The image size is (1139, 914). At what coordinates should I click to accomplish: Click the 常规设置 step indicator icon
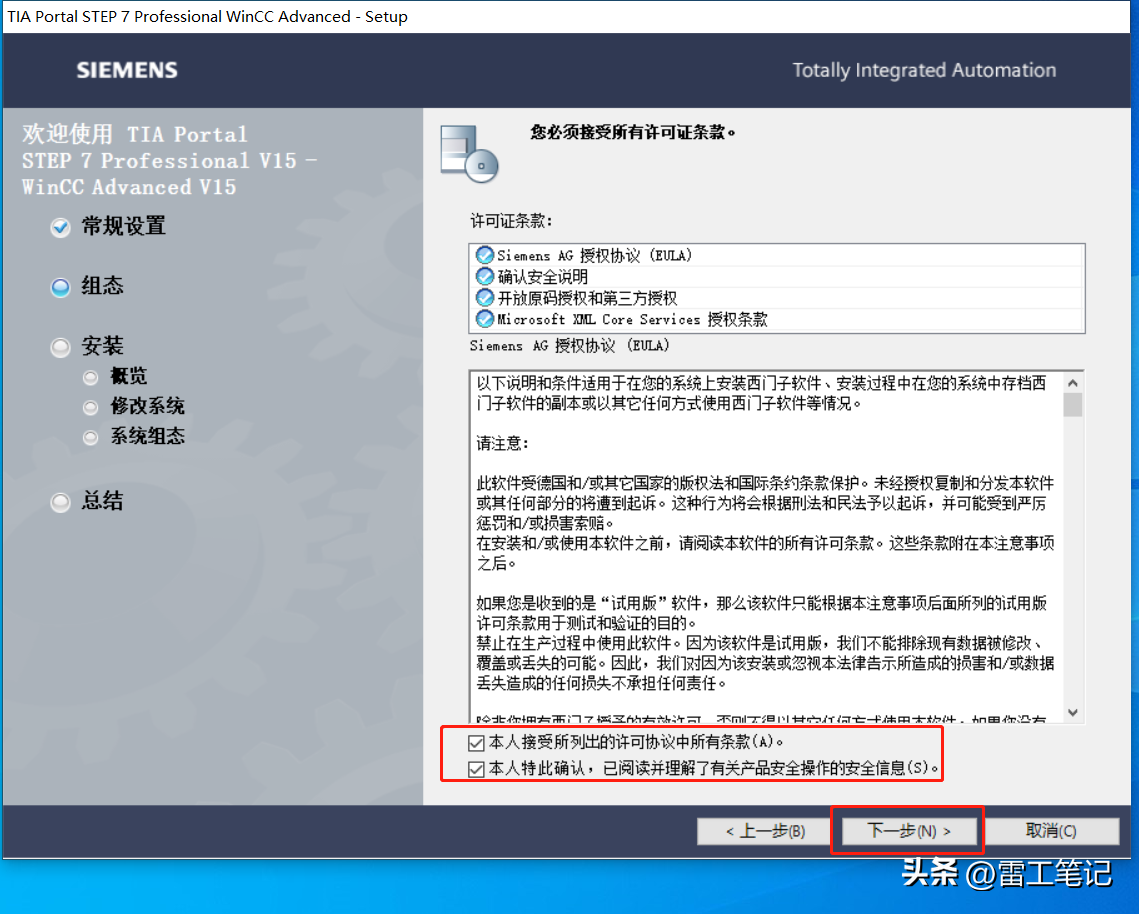coord(61,228)
